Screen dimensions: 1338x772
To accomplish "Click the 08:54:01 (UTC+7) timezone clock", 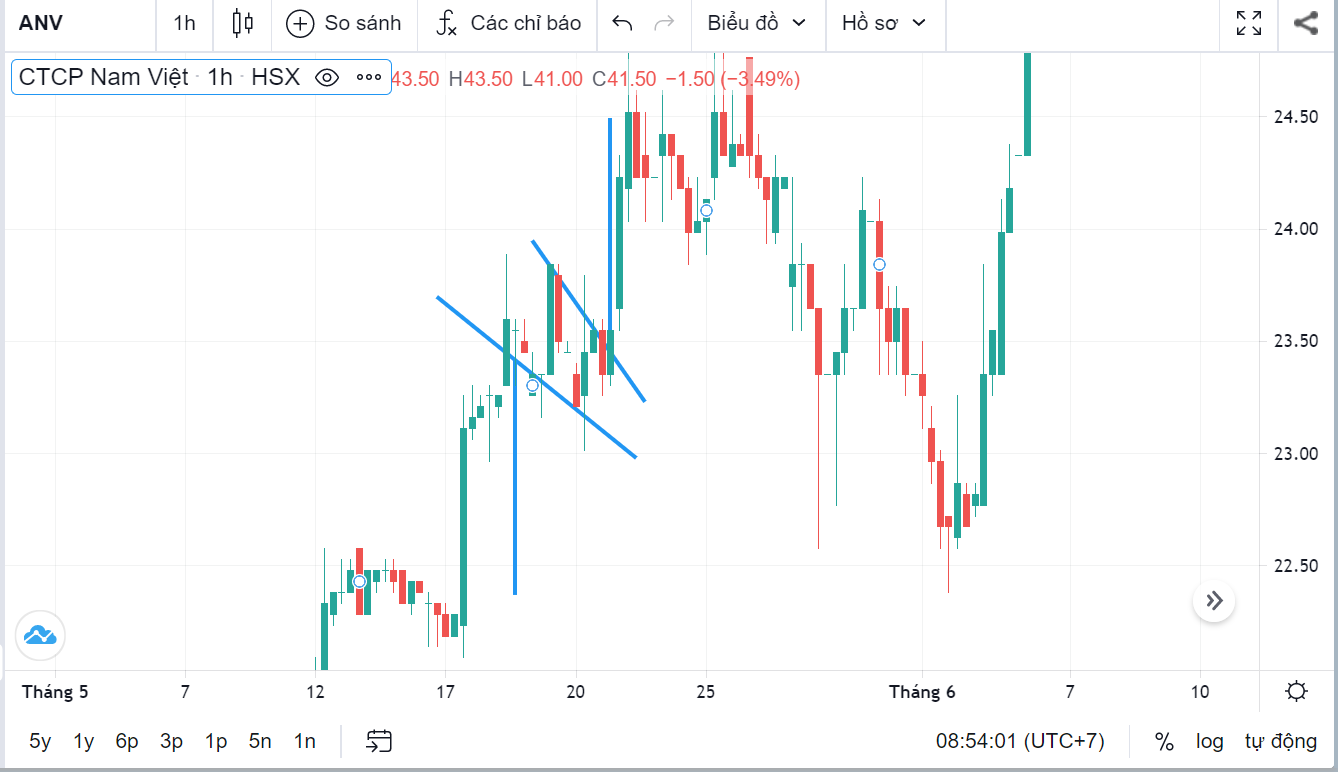I will click(1020, 741).
